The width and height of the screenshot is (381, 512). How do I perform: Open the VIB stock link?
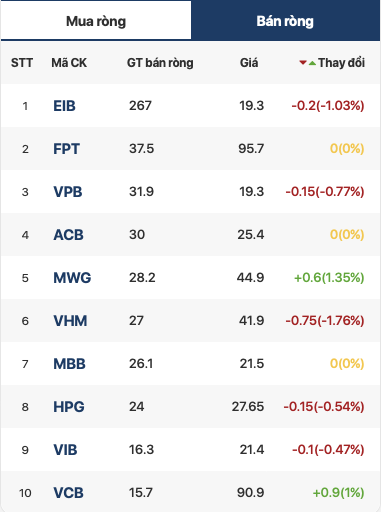pos(65,450)
